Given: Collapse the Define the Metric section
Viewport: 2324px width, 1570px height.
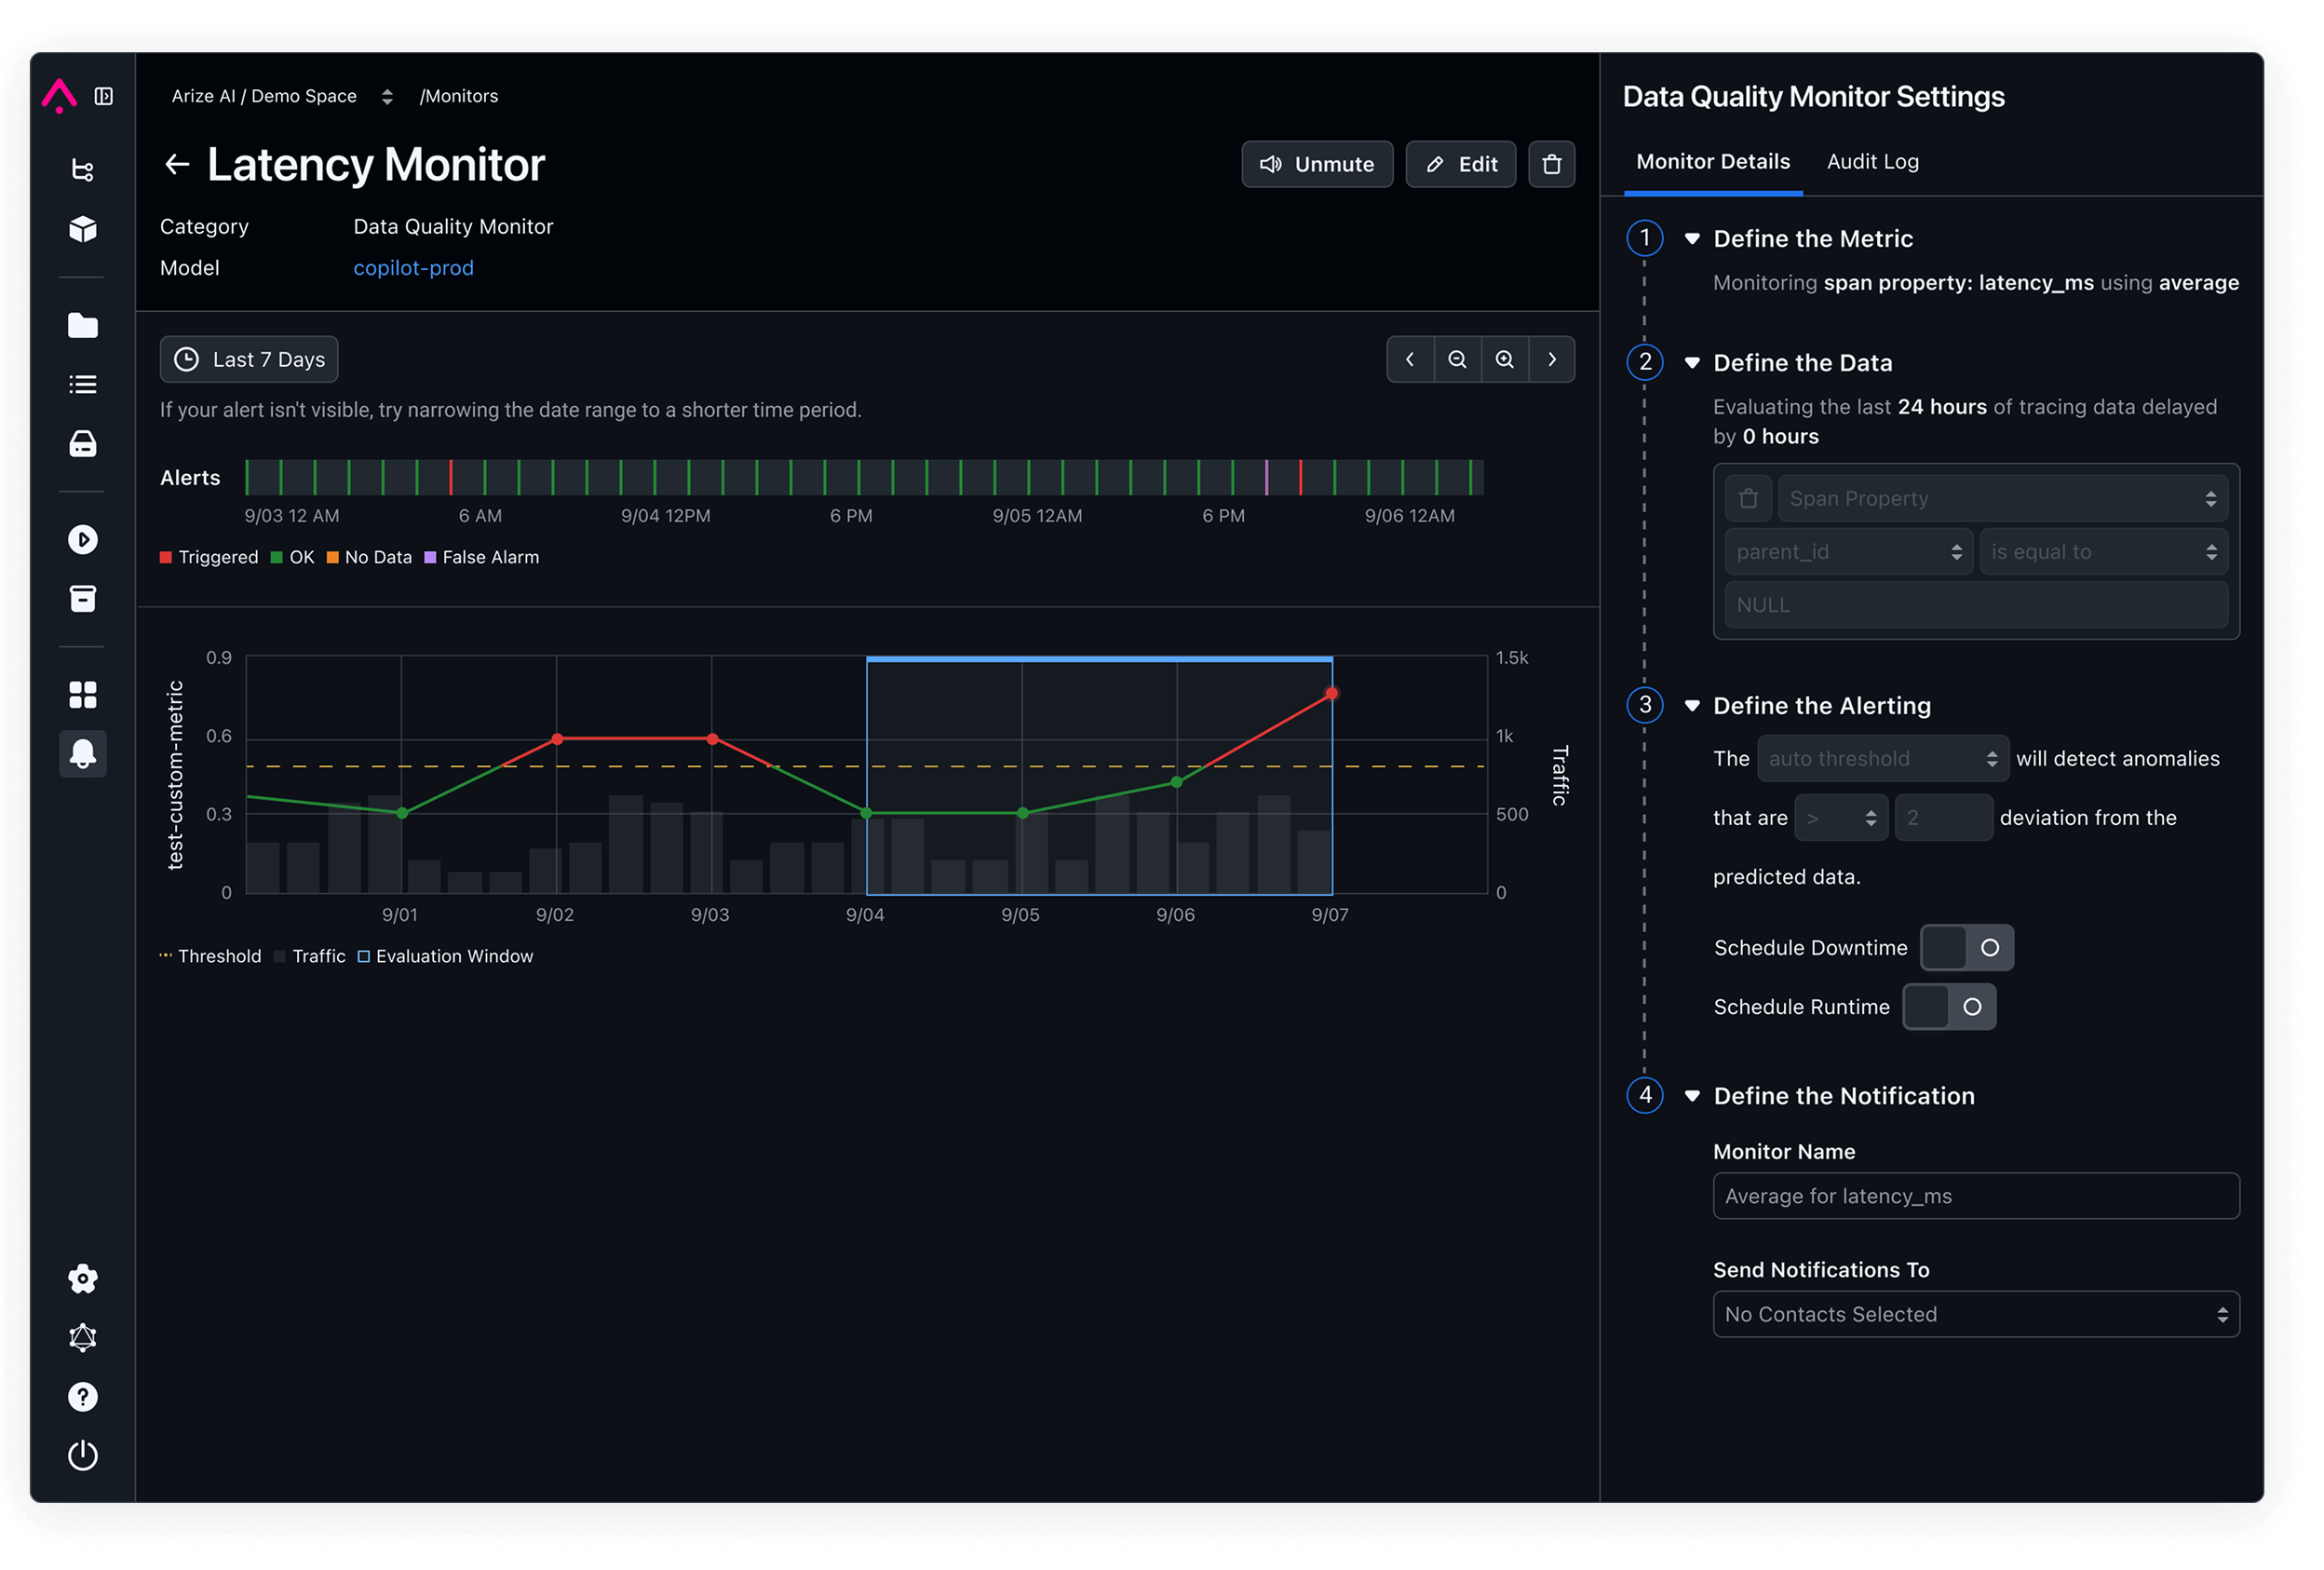Looking at the screenshot, I should coord(1692,239).
